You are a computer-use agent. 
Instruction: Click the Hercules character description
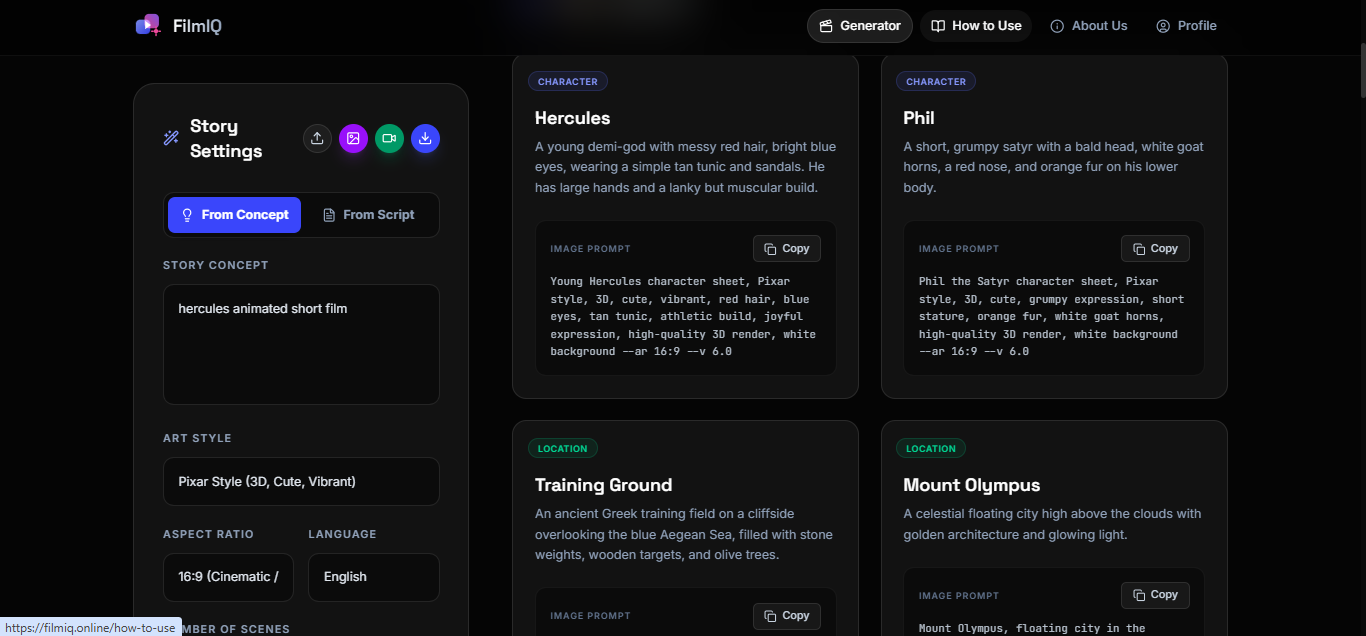click(x=686, y=167)
